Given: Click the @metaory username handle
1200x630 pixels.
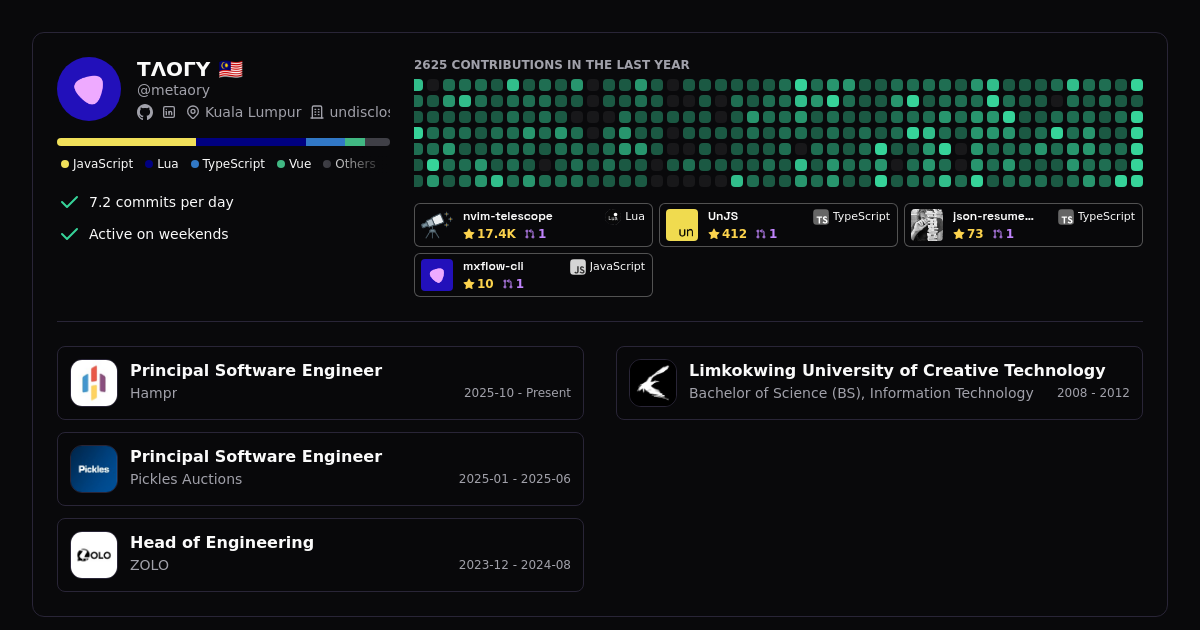Looking at the screenshot, I should click(x=173, y=90).
